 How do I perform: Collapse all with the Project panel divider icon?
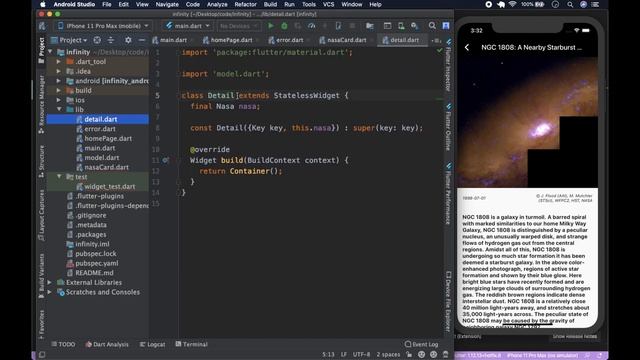[111, 40]
